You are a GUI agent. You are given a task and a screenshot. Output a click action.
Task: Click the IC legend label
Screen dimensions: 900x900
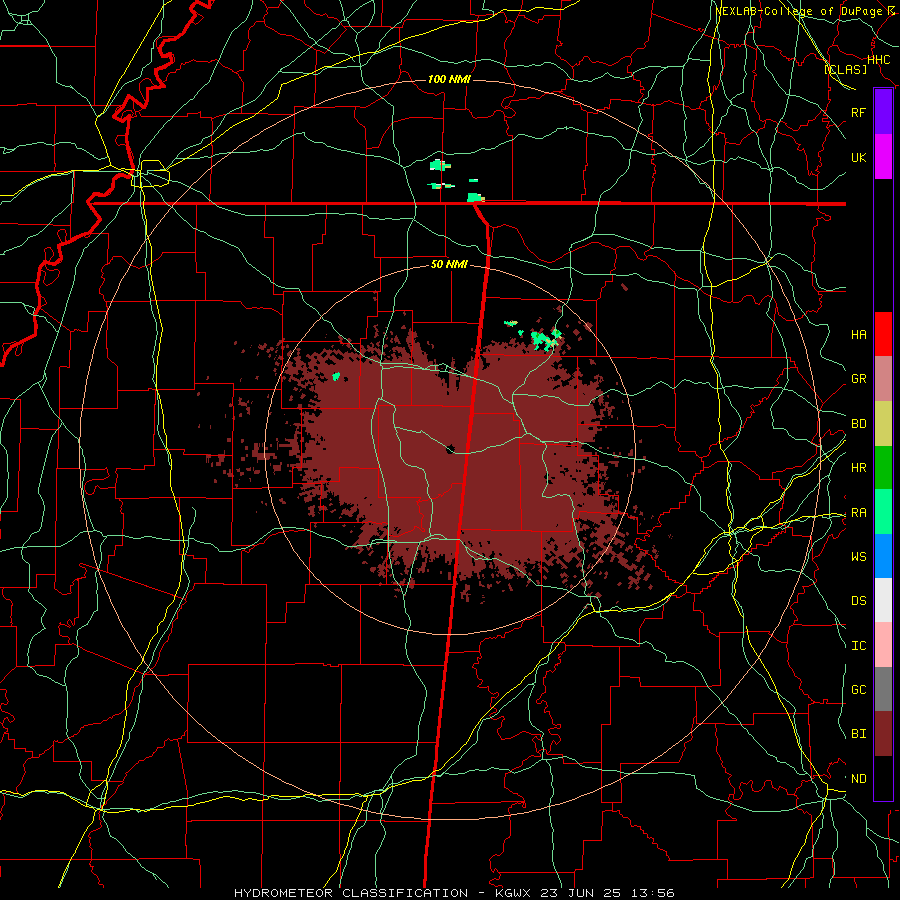click(858, 646)
